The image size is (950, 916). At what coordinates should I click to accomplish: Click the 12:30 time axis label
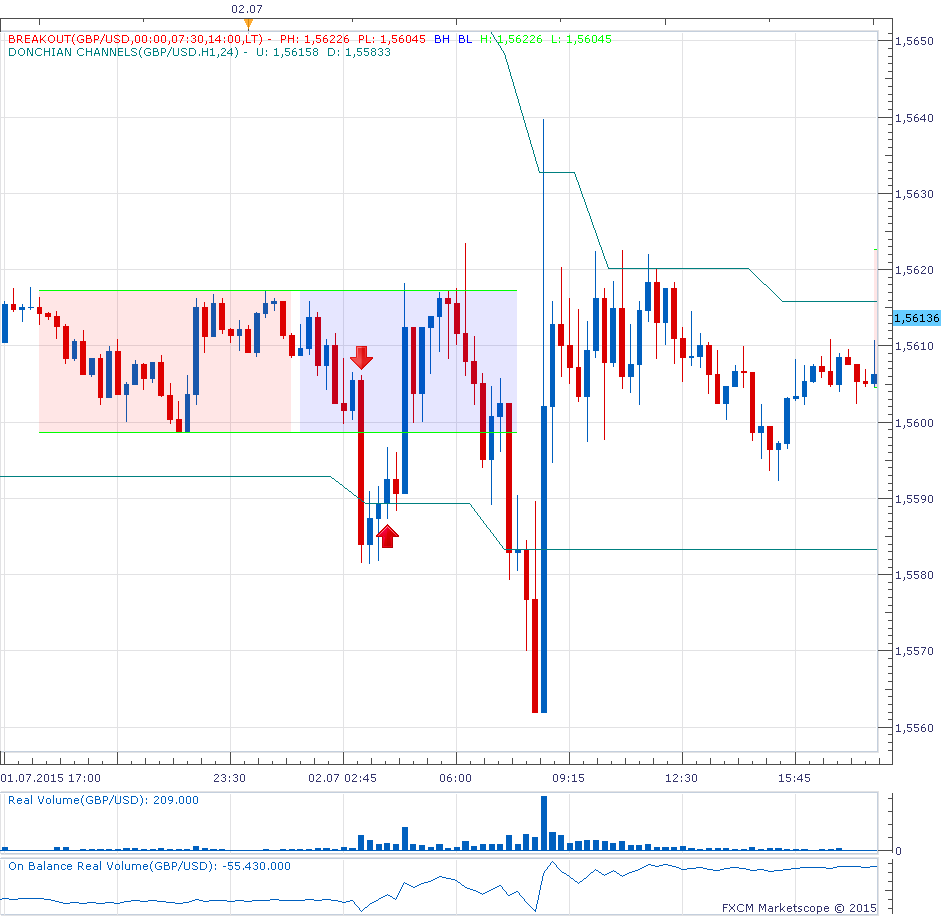click(x=682, y=778)
